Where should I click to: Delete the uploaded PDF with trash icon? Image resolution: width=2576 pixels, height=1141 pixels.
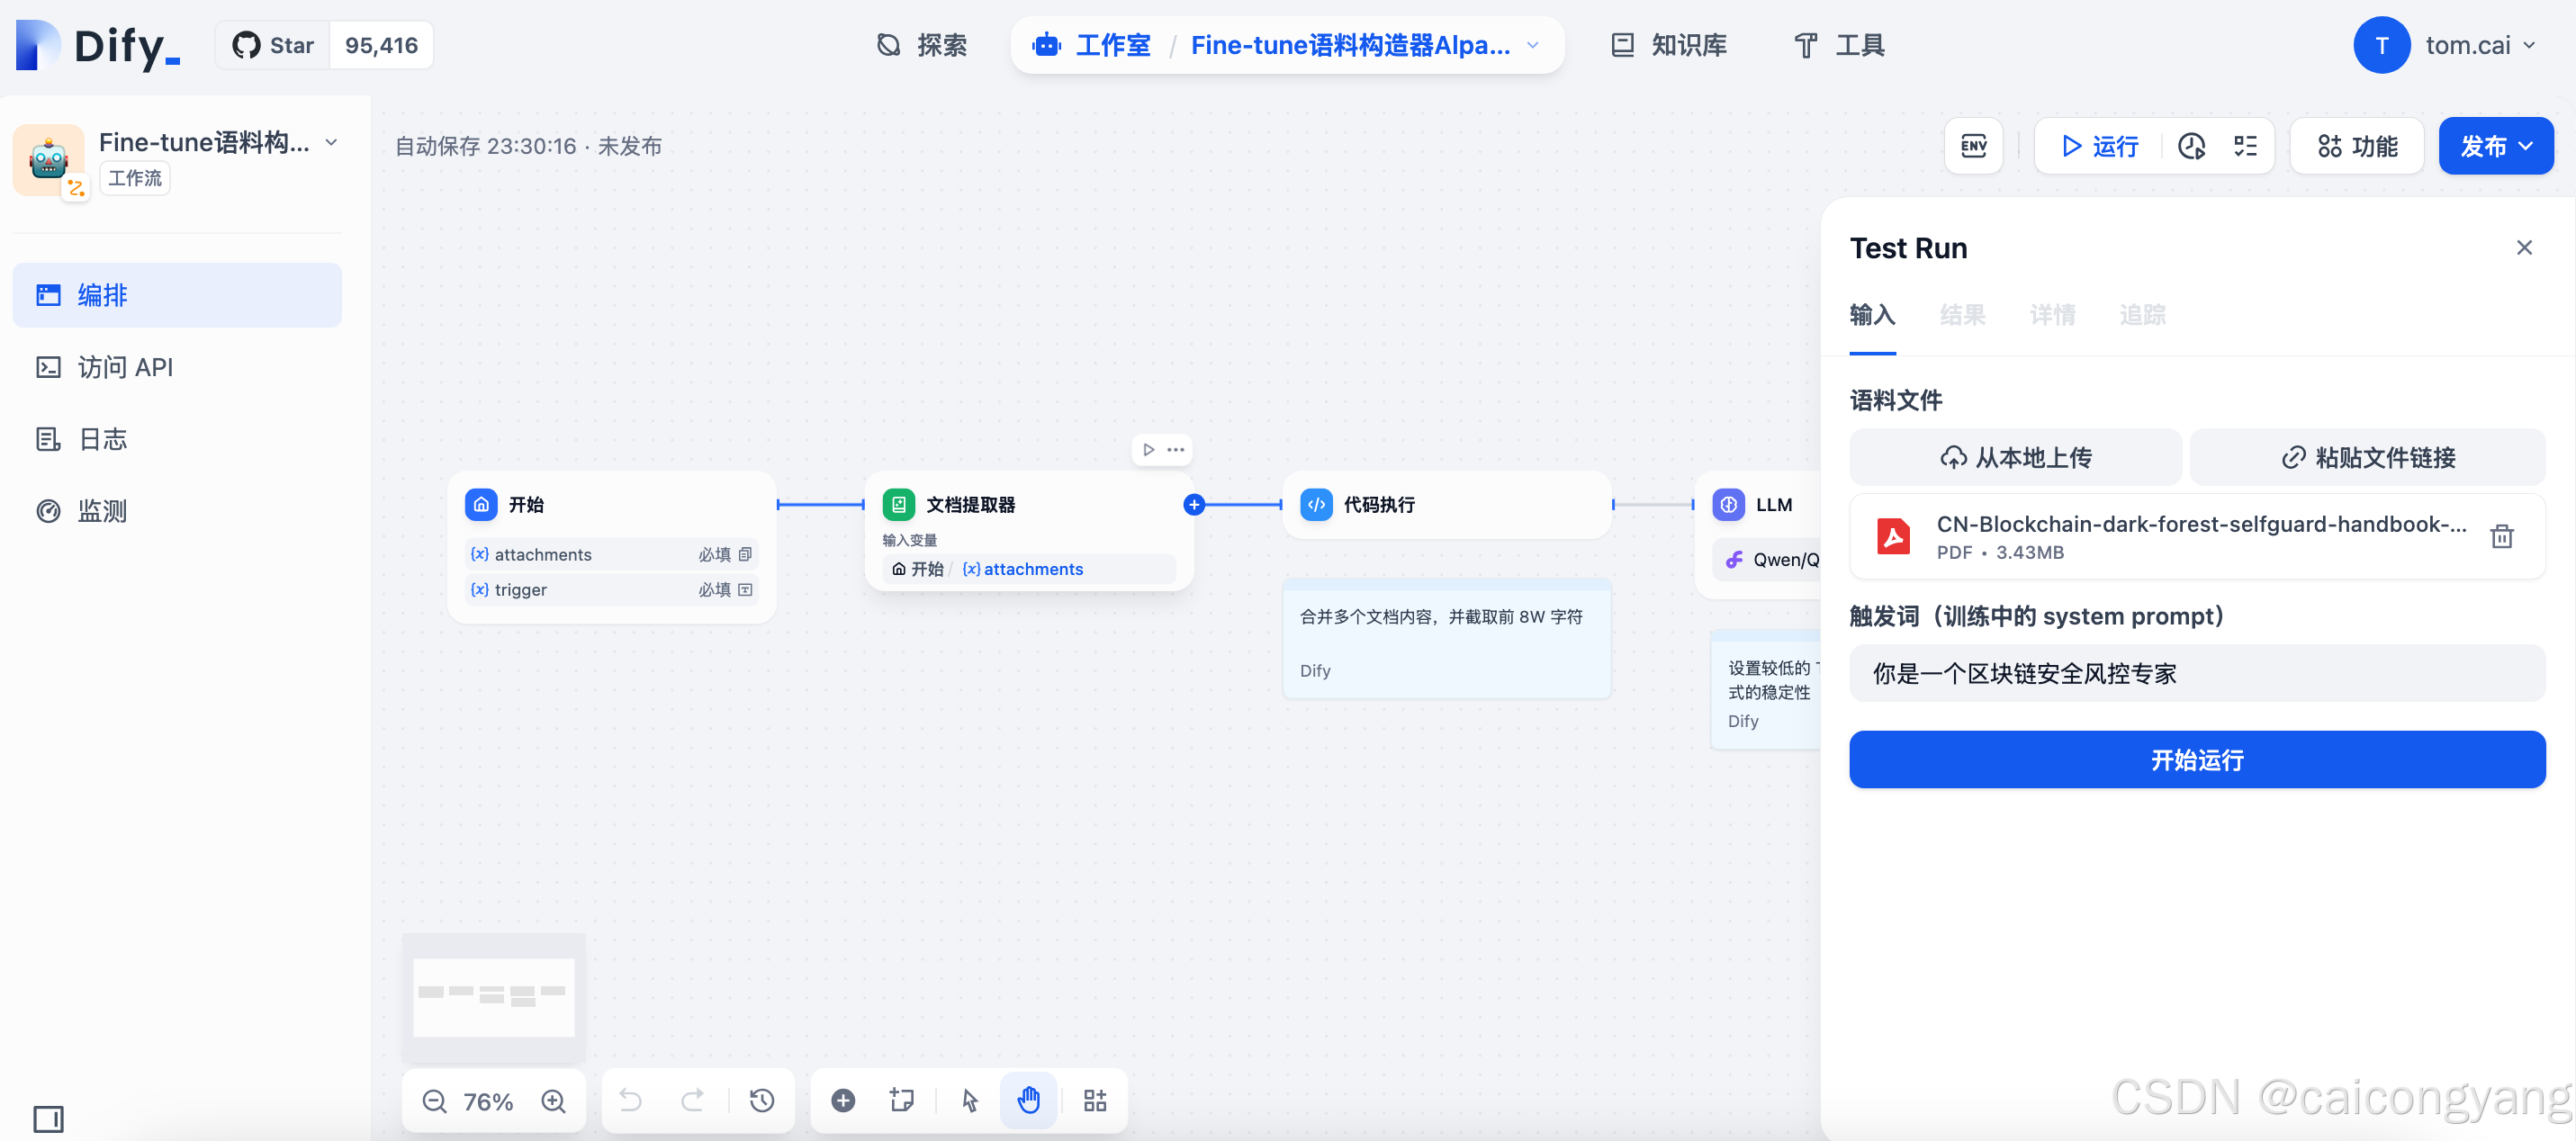pos(2501,537)
